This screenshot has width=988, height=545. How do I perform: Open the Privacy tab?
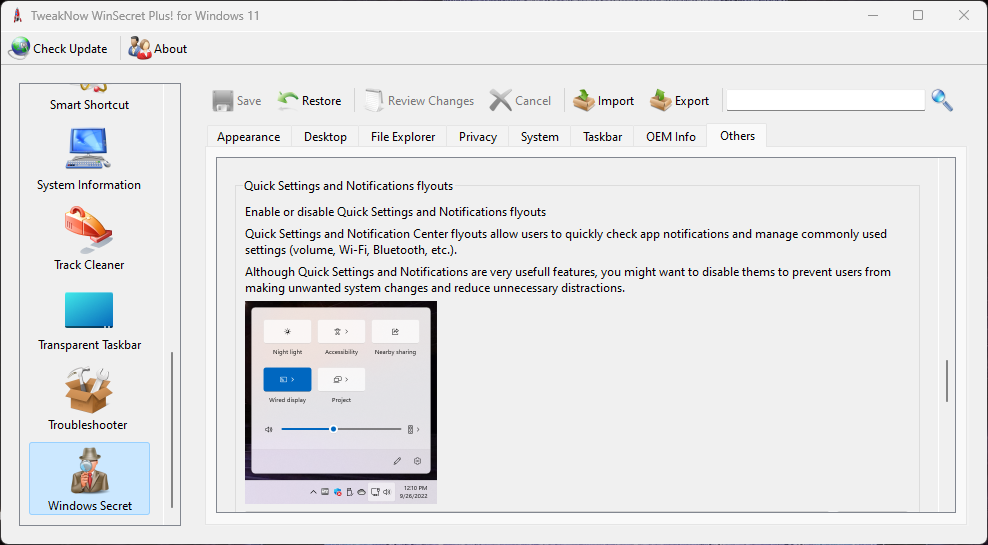pyautogui.click(x=478, y=137)
